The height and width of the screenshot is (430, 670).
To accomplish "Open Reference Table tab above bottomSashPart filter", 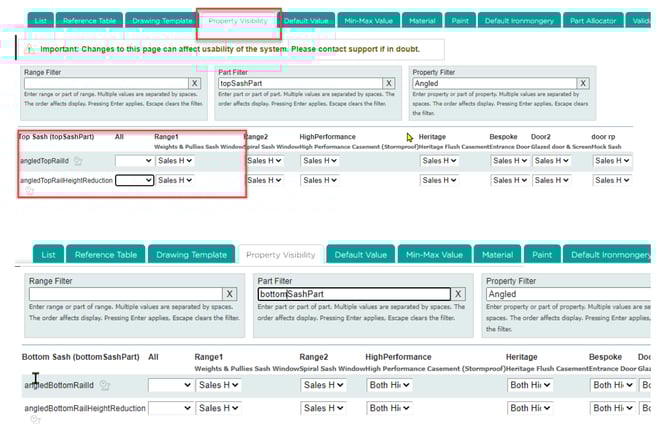I will point(107,255).
